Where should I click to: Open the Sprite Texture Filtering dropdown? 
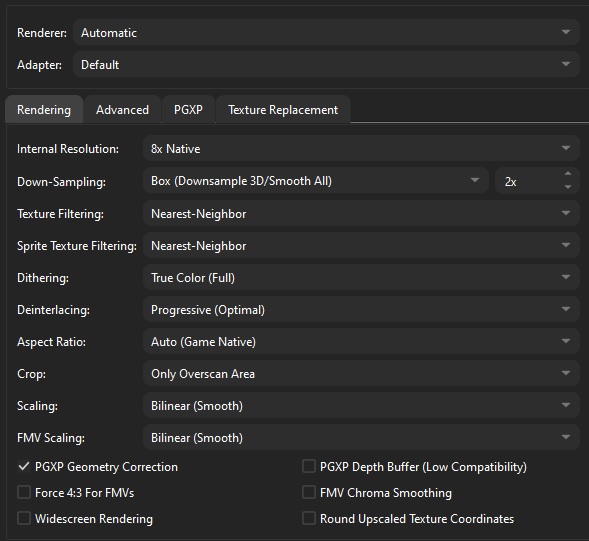[361, 245]
